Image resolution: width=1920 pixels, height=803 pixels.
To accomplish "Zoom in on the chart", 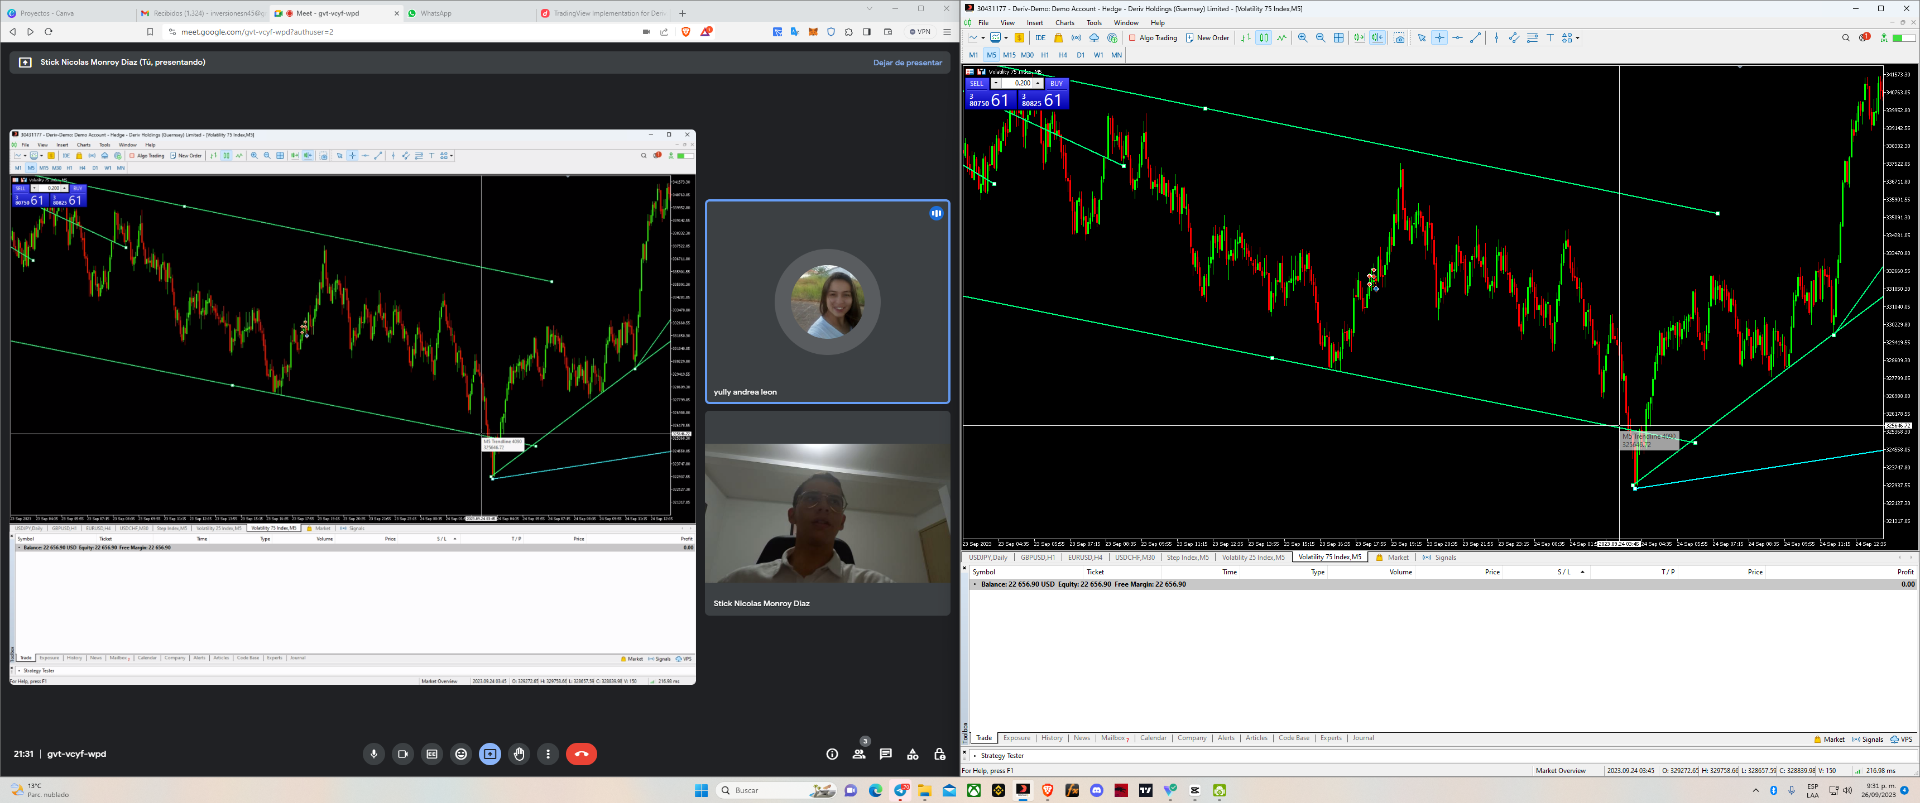I will [1302, 38].
